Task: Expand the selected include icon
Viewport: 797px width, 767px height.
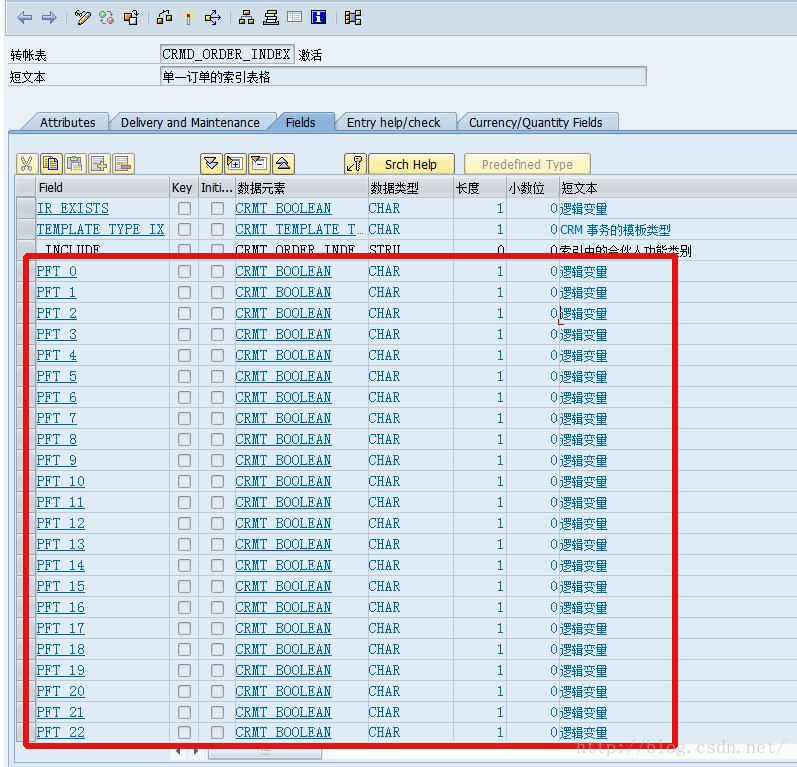Action: click(235, 164)
